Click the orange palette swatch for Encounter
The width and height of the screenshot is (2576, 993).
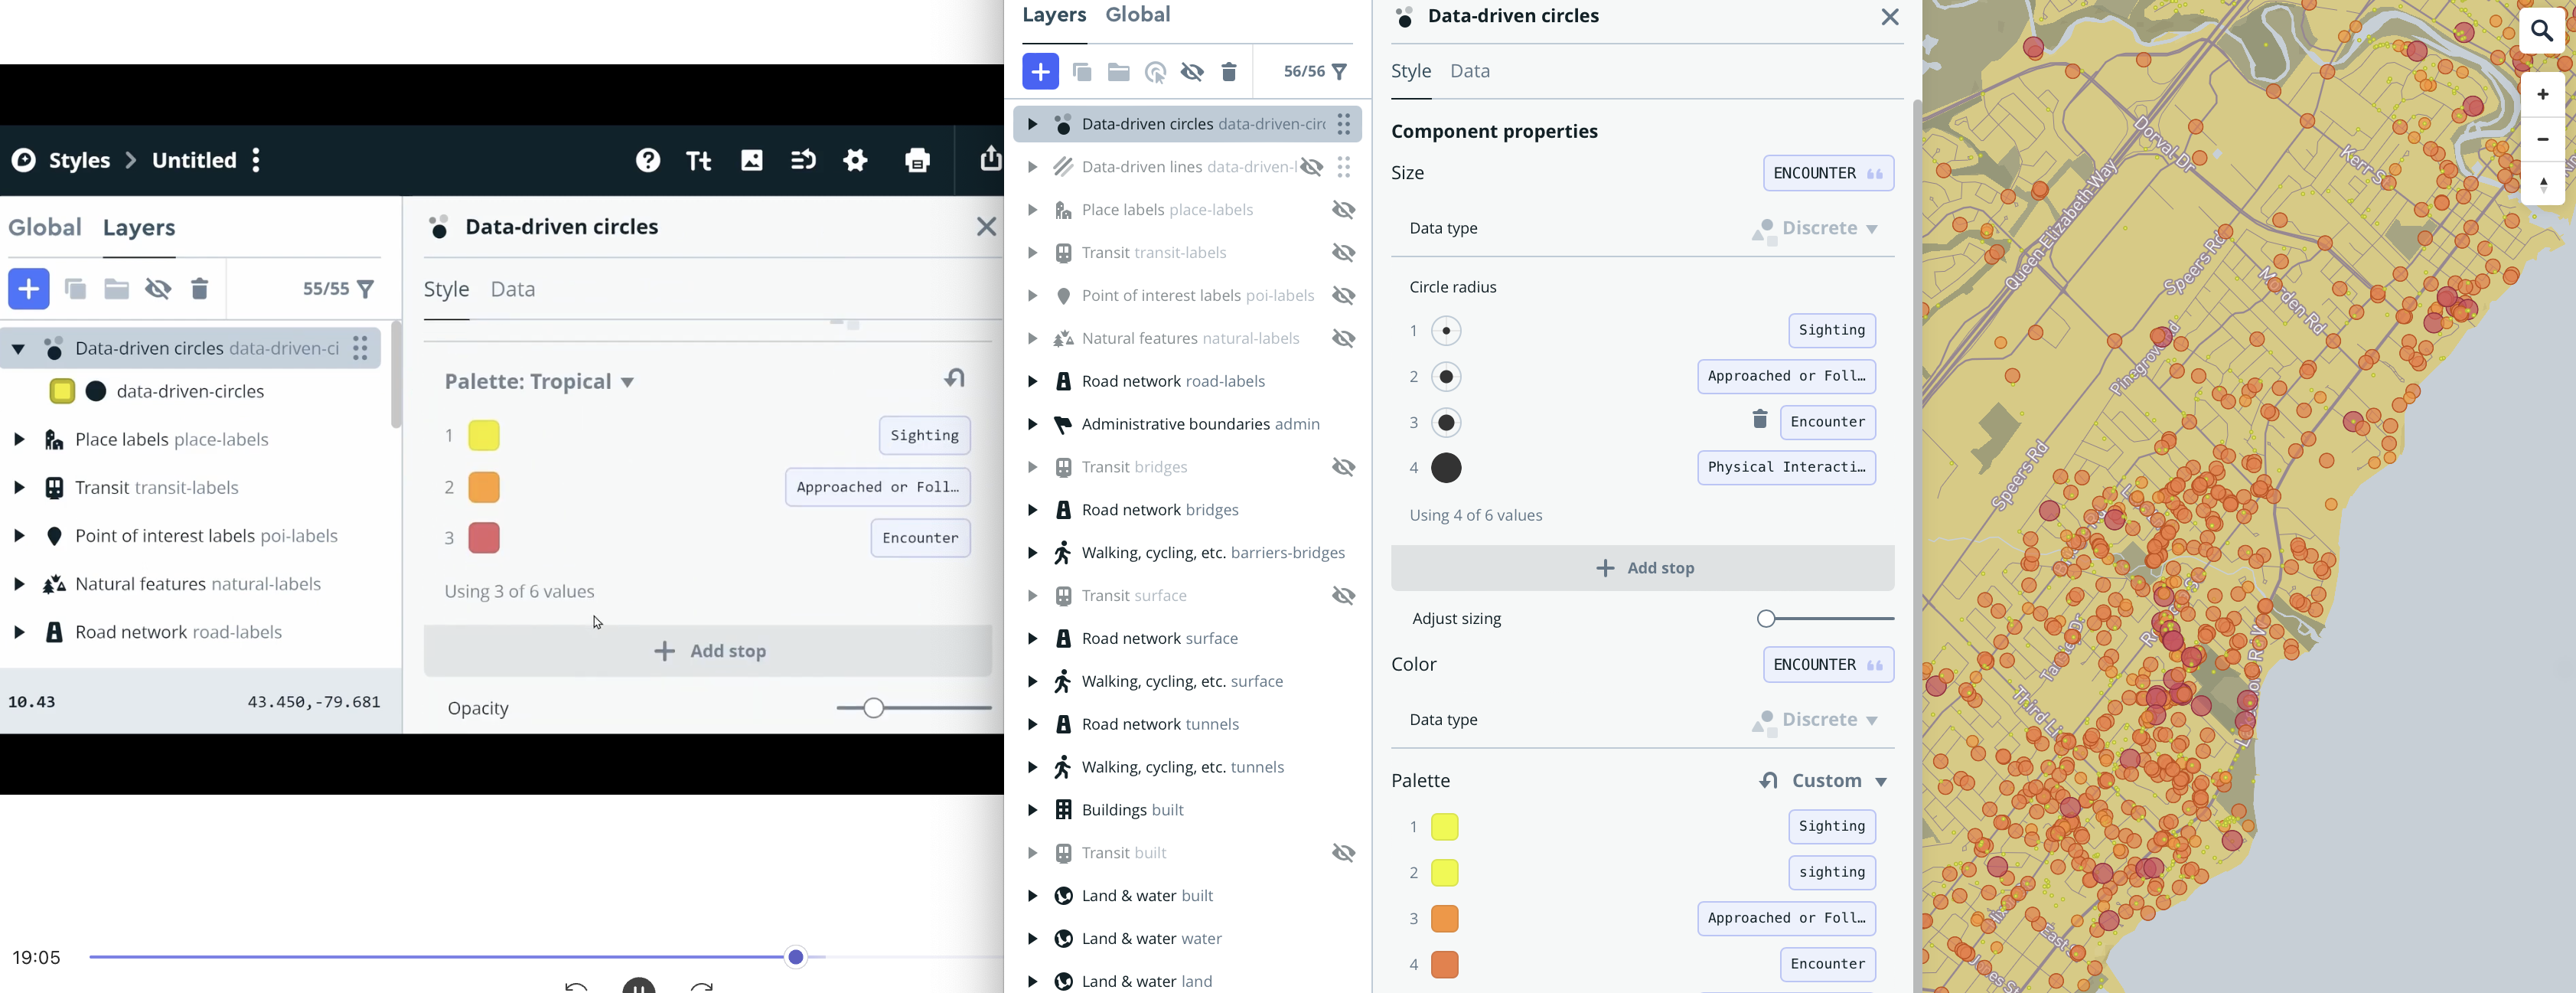(x=1445, y=964)
